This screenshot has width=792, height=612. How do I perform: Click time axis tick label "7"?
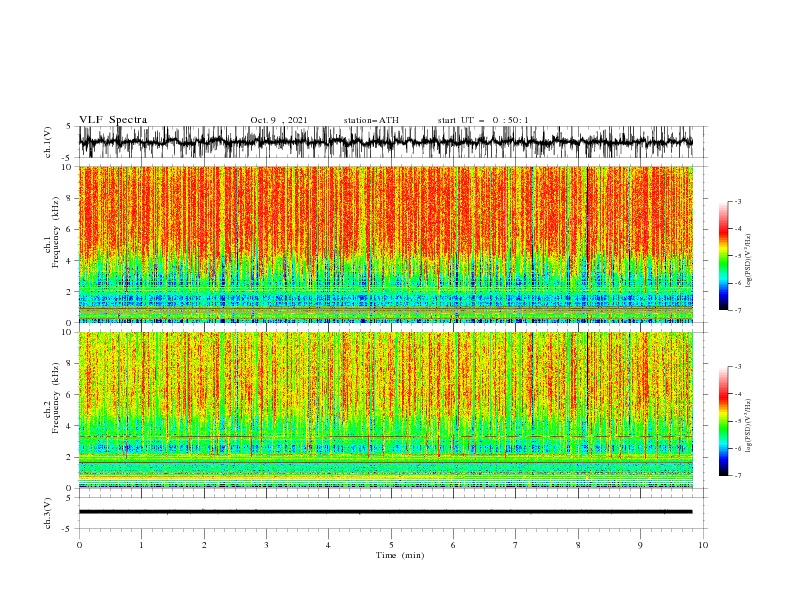tap(516, 545)
